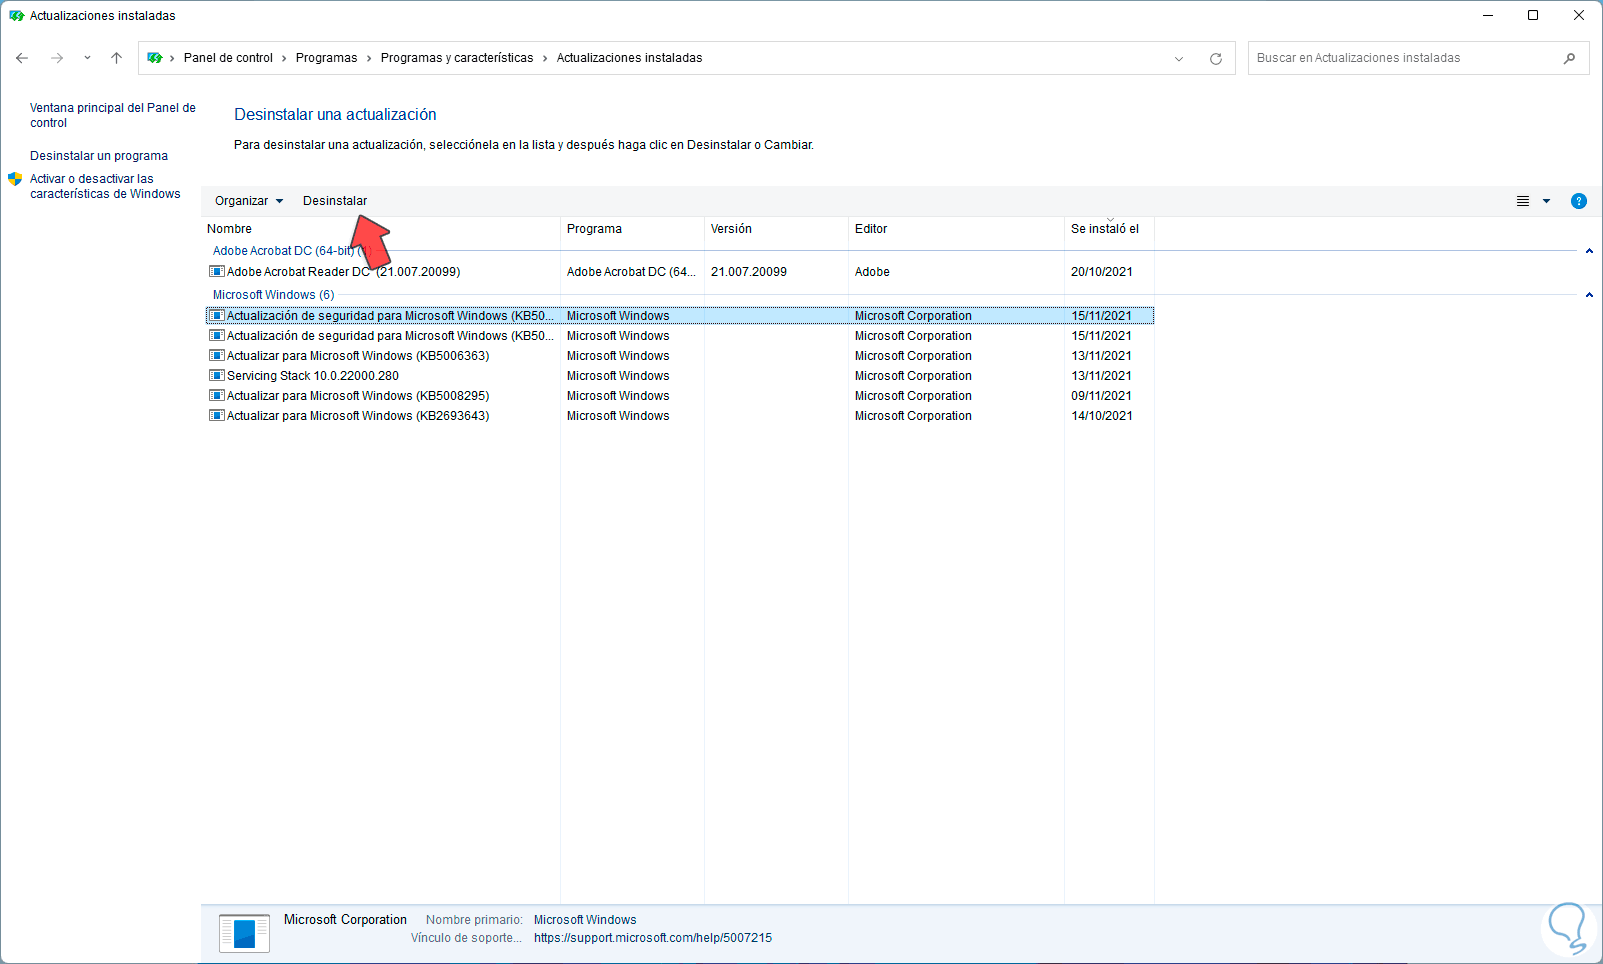
Task: Click the icon beside update KB5006363
Action: tap(217, 356)
